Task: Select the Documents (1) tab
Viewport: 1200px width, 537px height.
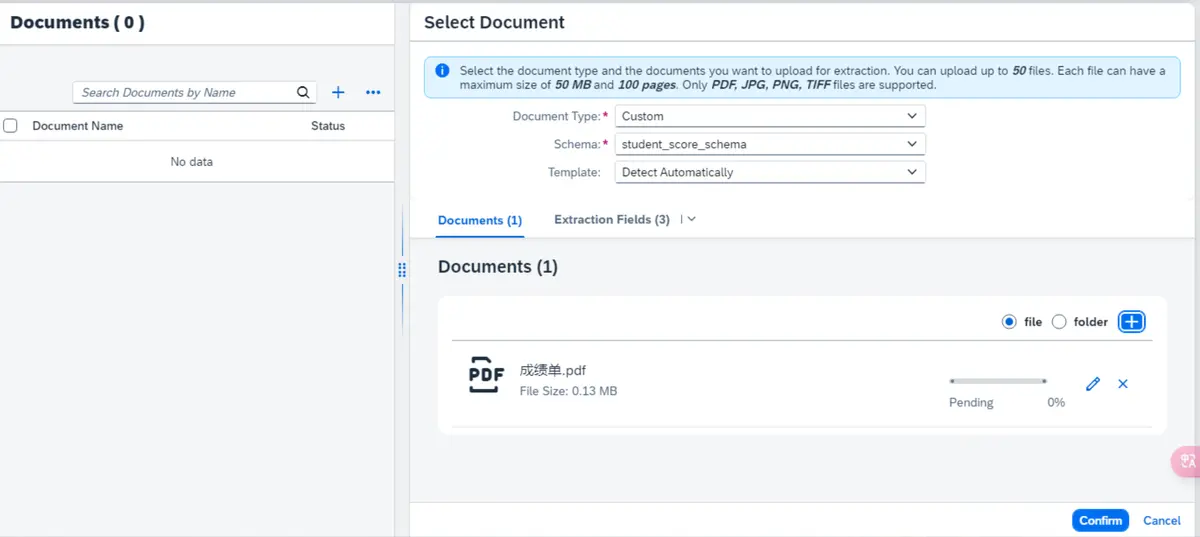Action: tap(480, 220)
